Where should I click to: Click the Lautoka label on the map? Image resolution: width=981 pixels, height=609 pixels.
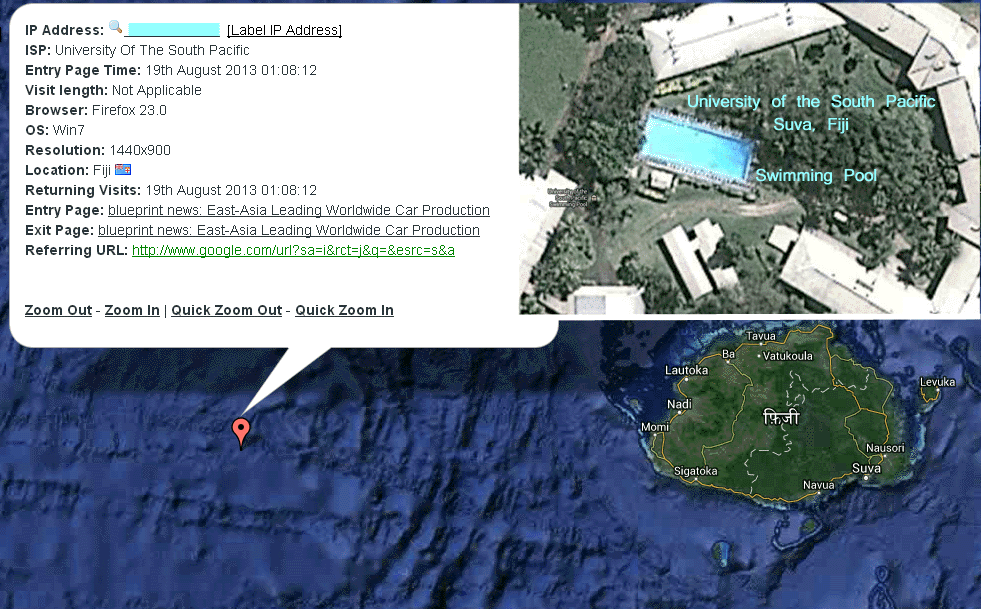pos(686,370)
